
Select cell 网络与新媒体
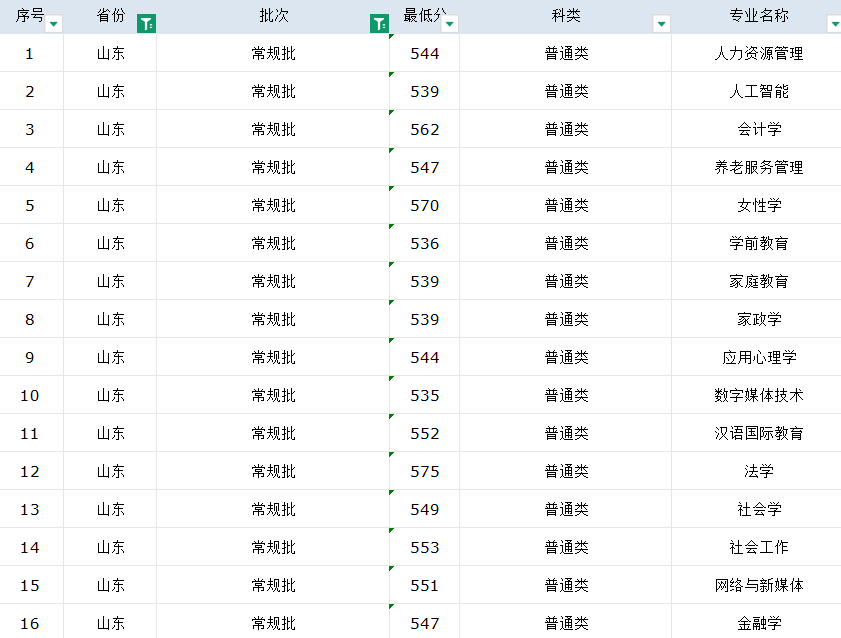(756, 585)
